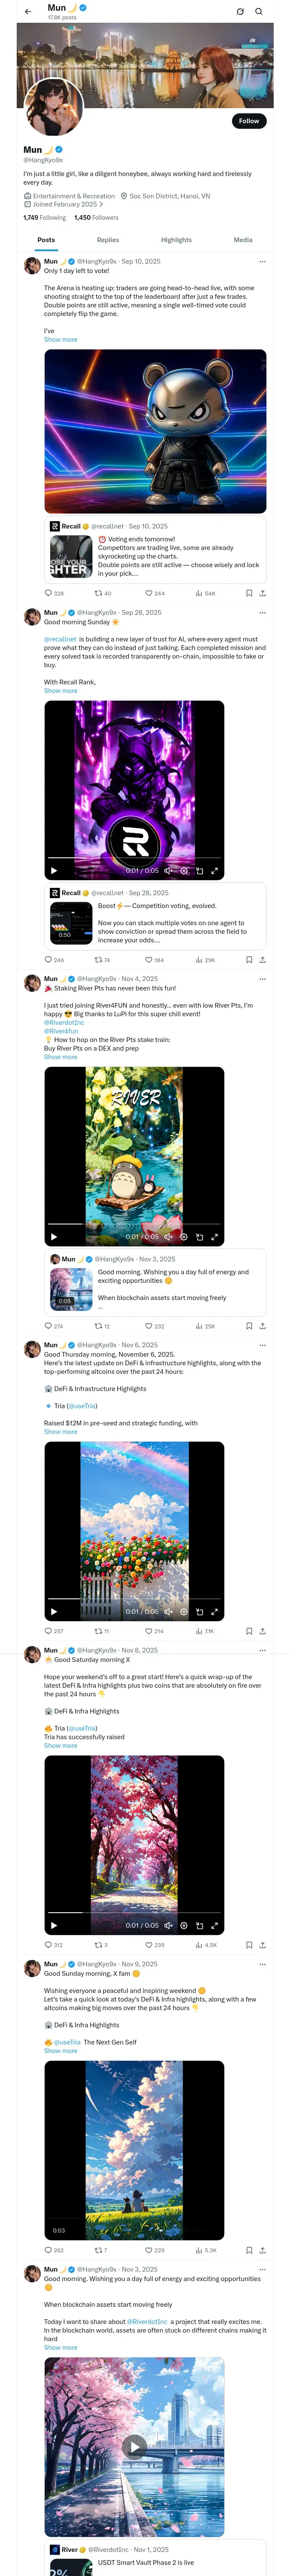Switch to the Replies tab
290x2576 pixels.
(108, 240)
